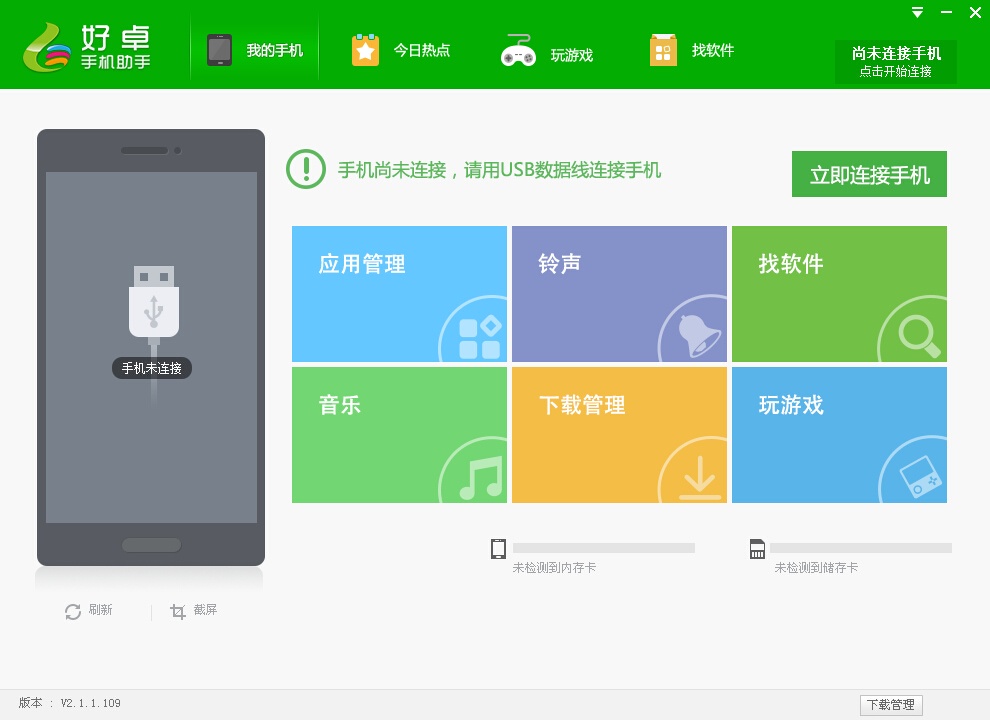Open the 玩游戏 tab in top bar

point(547,51)
